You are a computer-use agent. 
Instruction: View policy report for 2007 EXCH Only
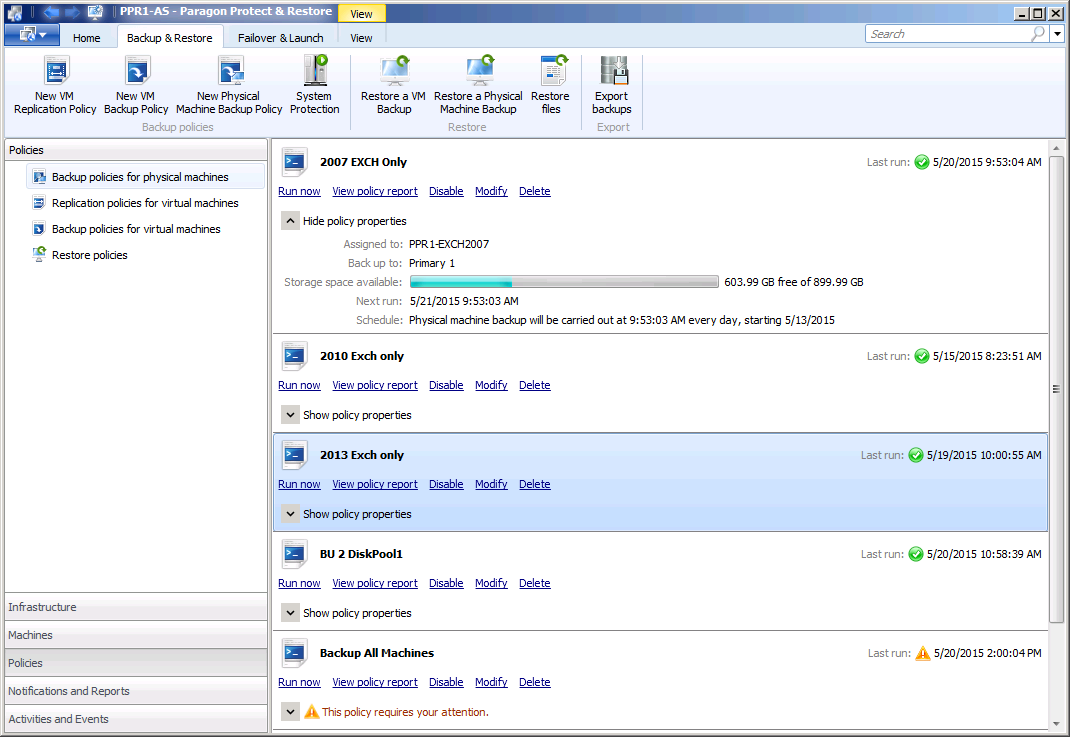click(375, 191)
